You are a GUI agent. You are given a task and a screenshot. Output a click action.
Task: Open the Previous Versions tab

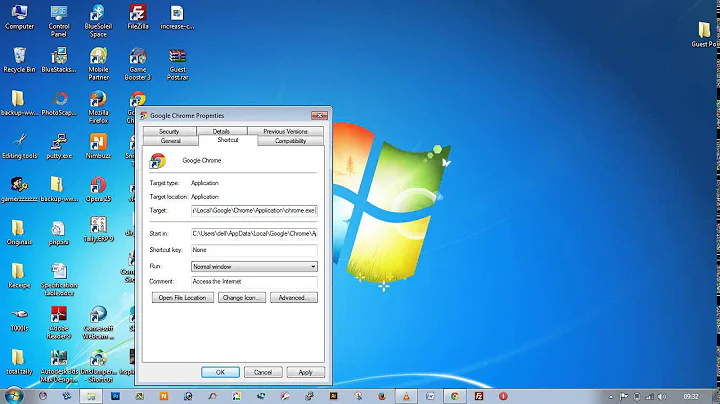(285, 131)
